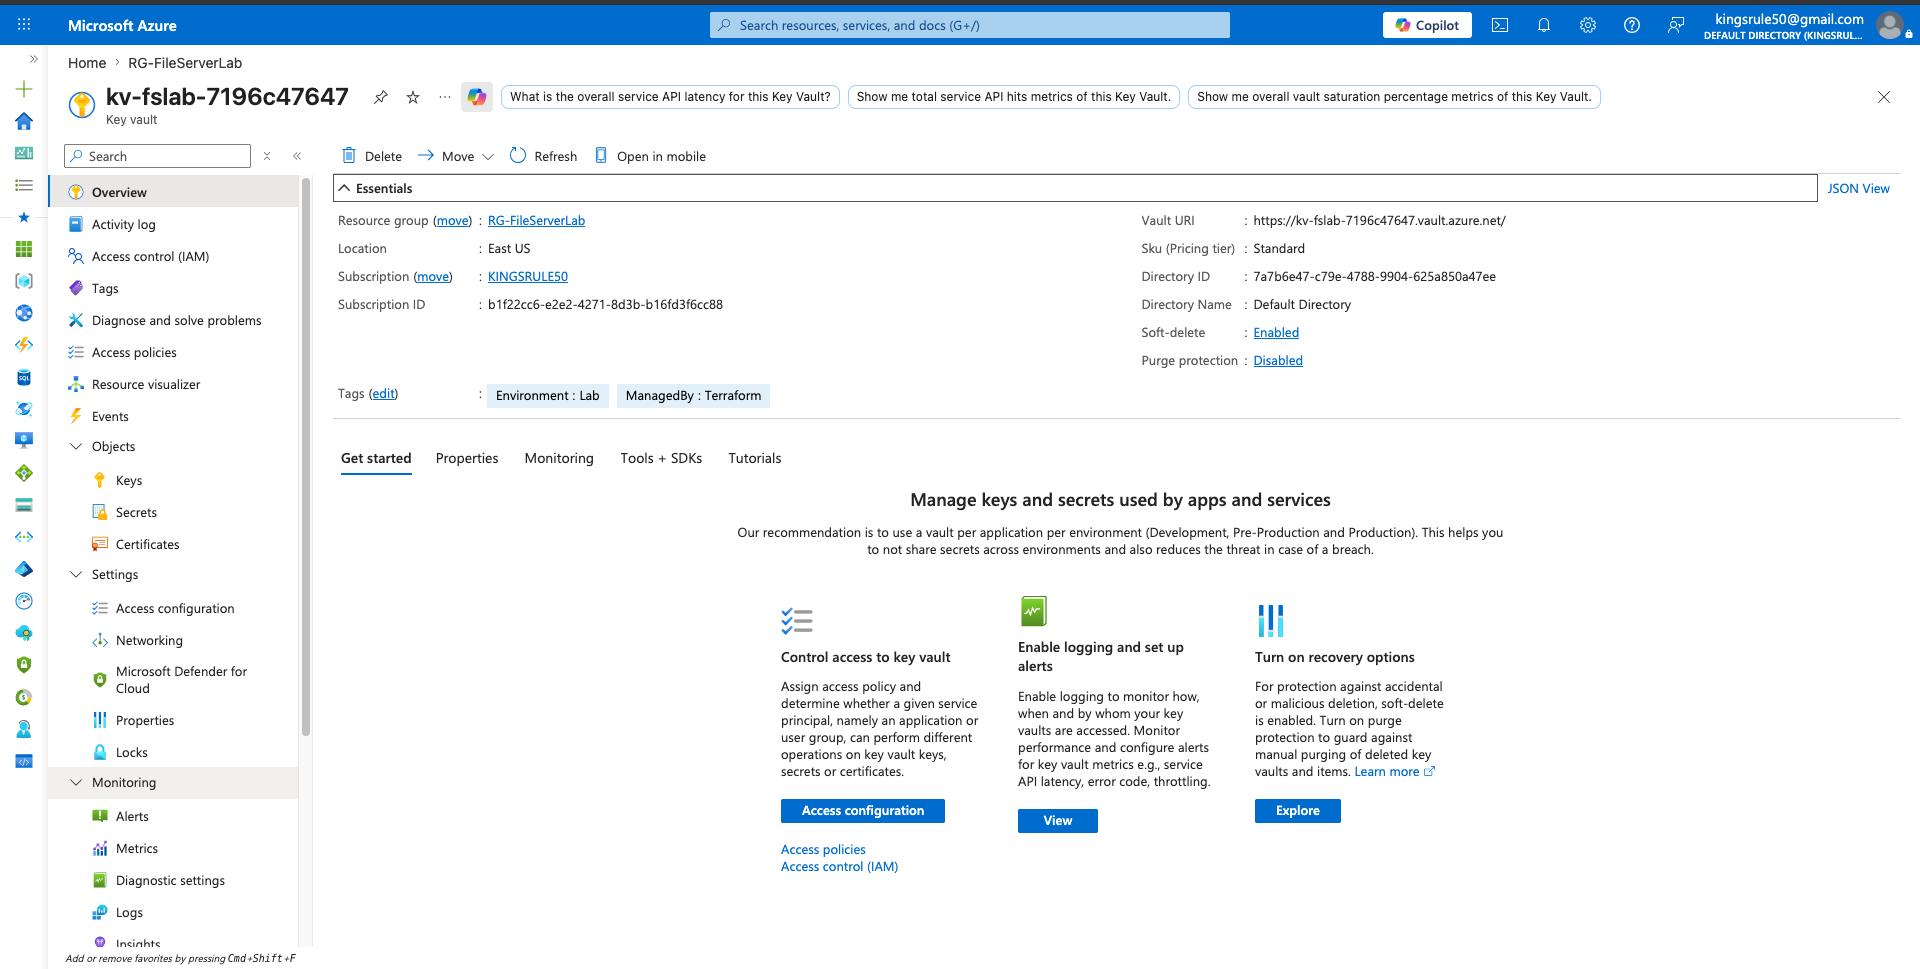Open the Copilot icon beside the title
The height and width of the screenshot is (969, 1920).
[477, 97]
